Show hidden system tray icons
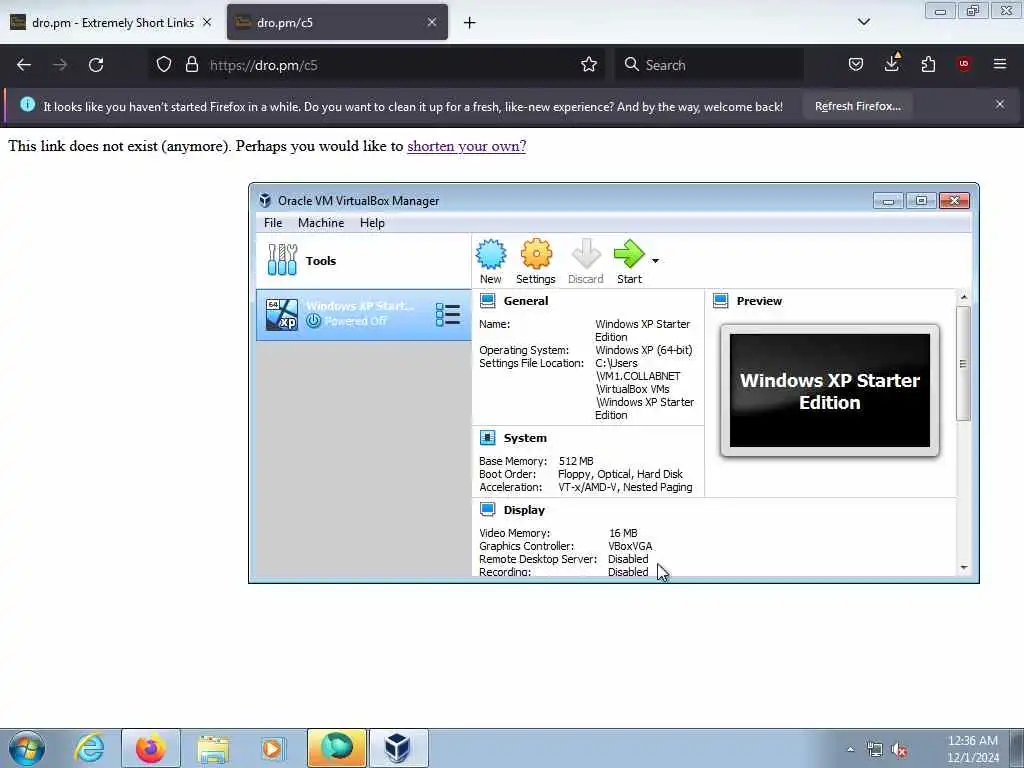Viewport: 1024px width, 768px height. coord(850,750)
